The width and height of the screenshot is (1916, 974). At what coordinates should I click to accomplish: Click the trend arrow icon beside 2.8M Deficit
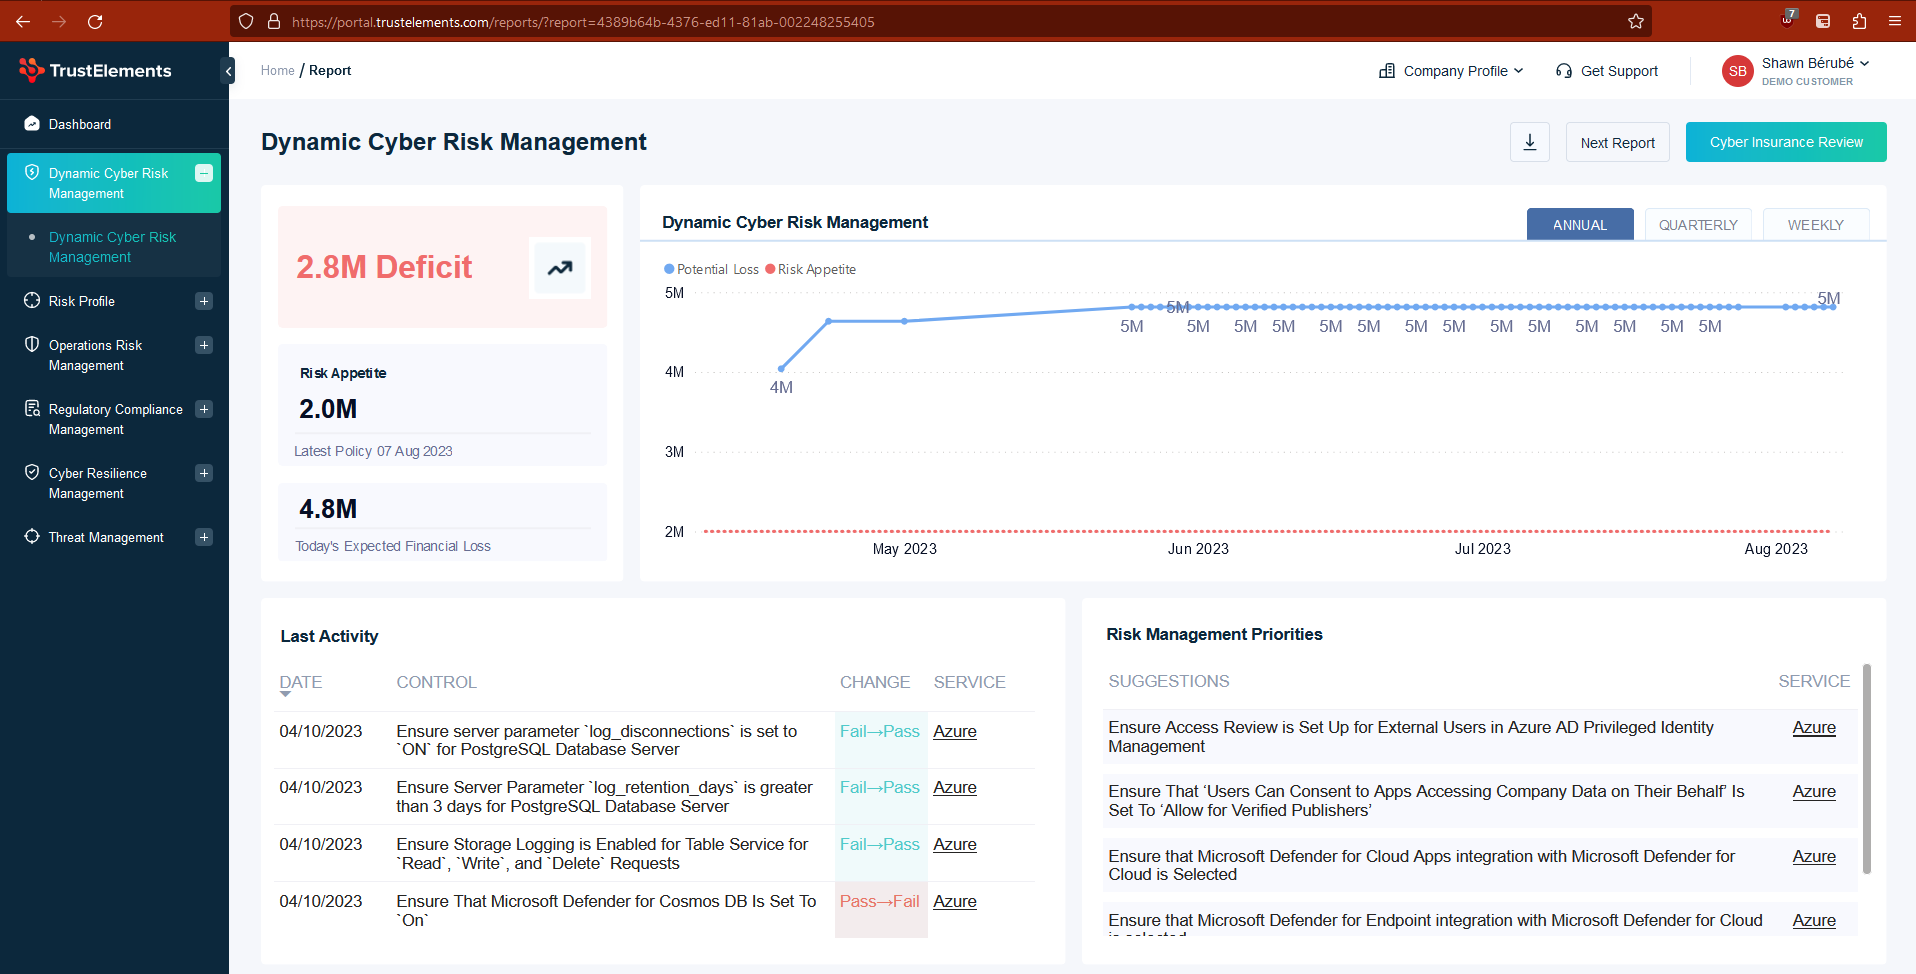click(x=560, y=267)
